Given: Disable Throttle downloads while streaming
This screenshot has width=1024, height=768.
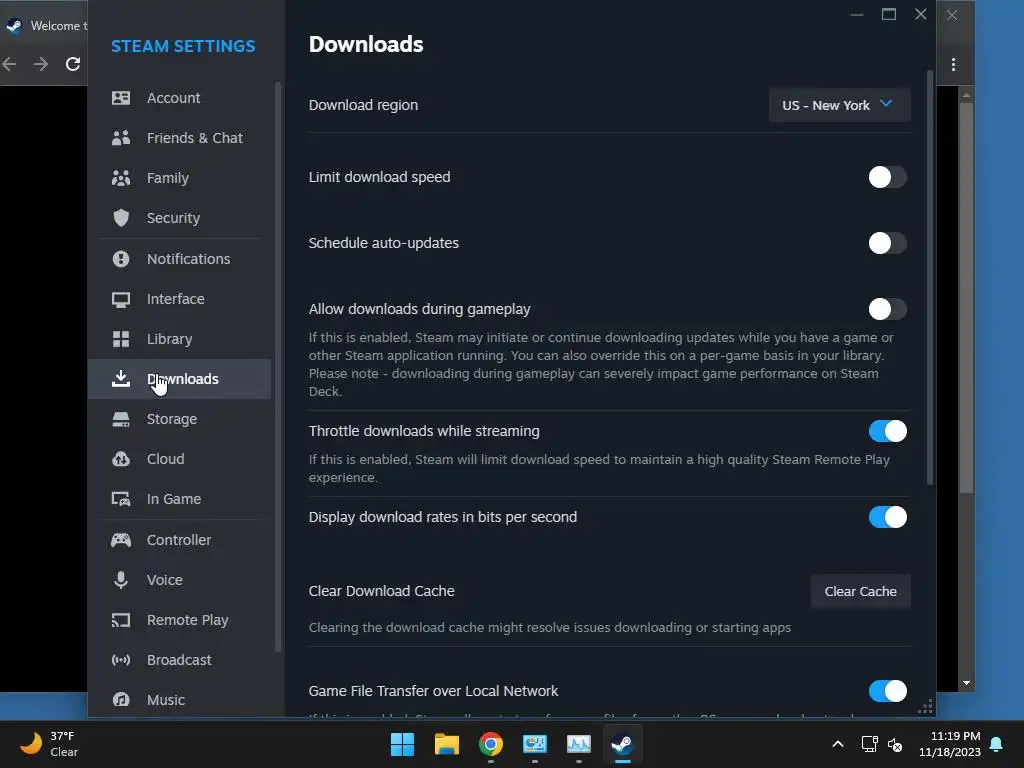Looking at the screenshot, I should click(x=888, y=431).
